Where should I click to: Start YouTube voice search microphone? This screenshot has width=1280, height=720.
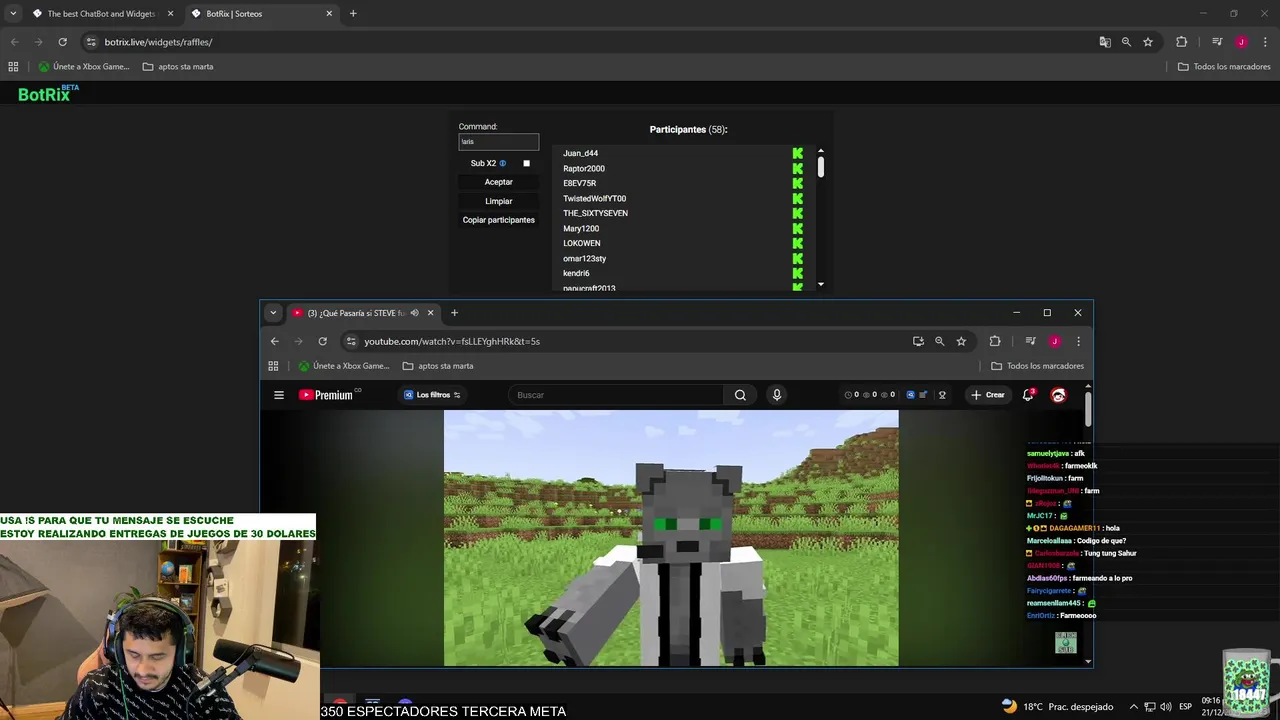[776, 395]
